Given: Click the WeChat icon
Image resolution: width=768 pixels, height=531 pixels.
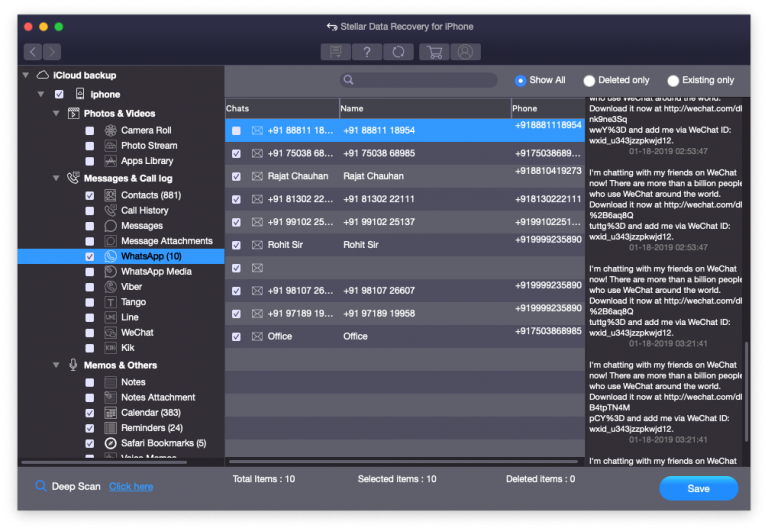Looking at the screenshot, I should 111,332.
